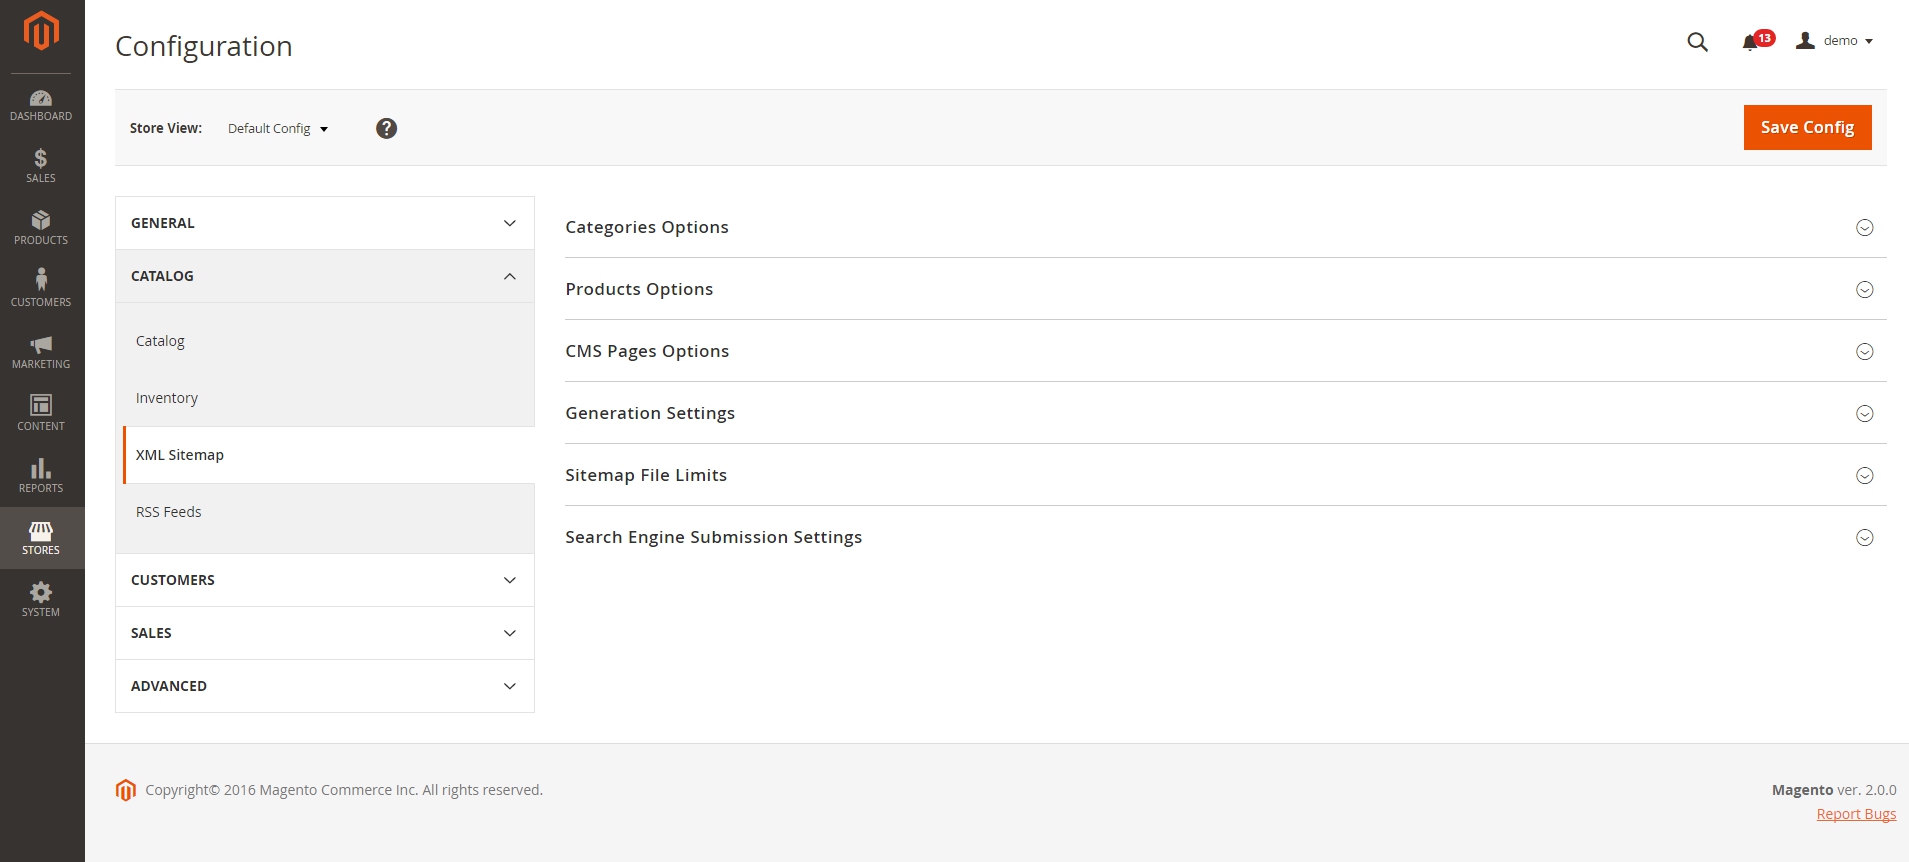
Task: Click the Magento logo in the footer
Action: coord(125,790)
